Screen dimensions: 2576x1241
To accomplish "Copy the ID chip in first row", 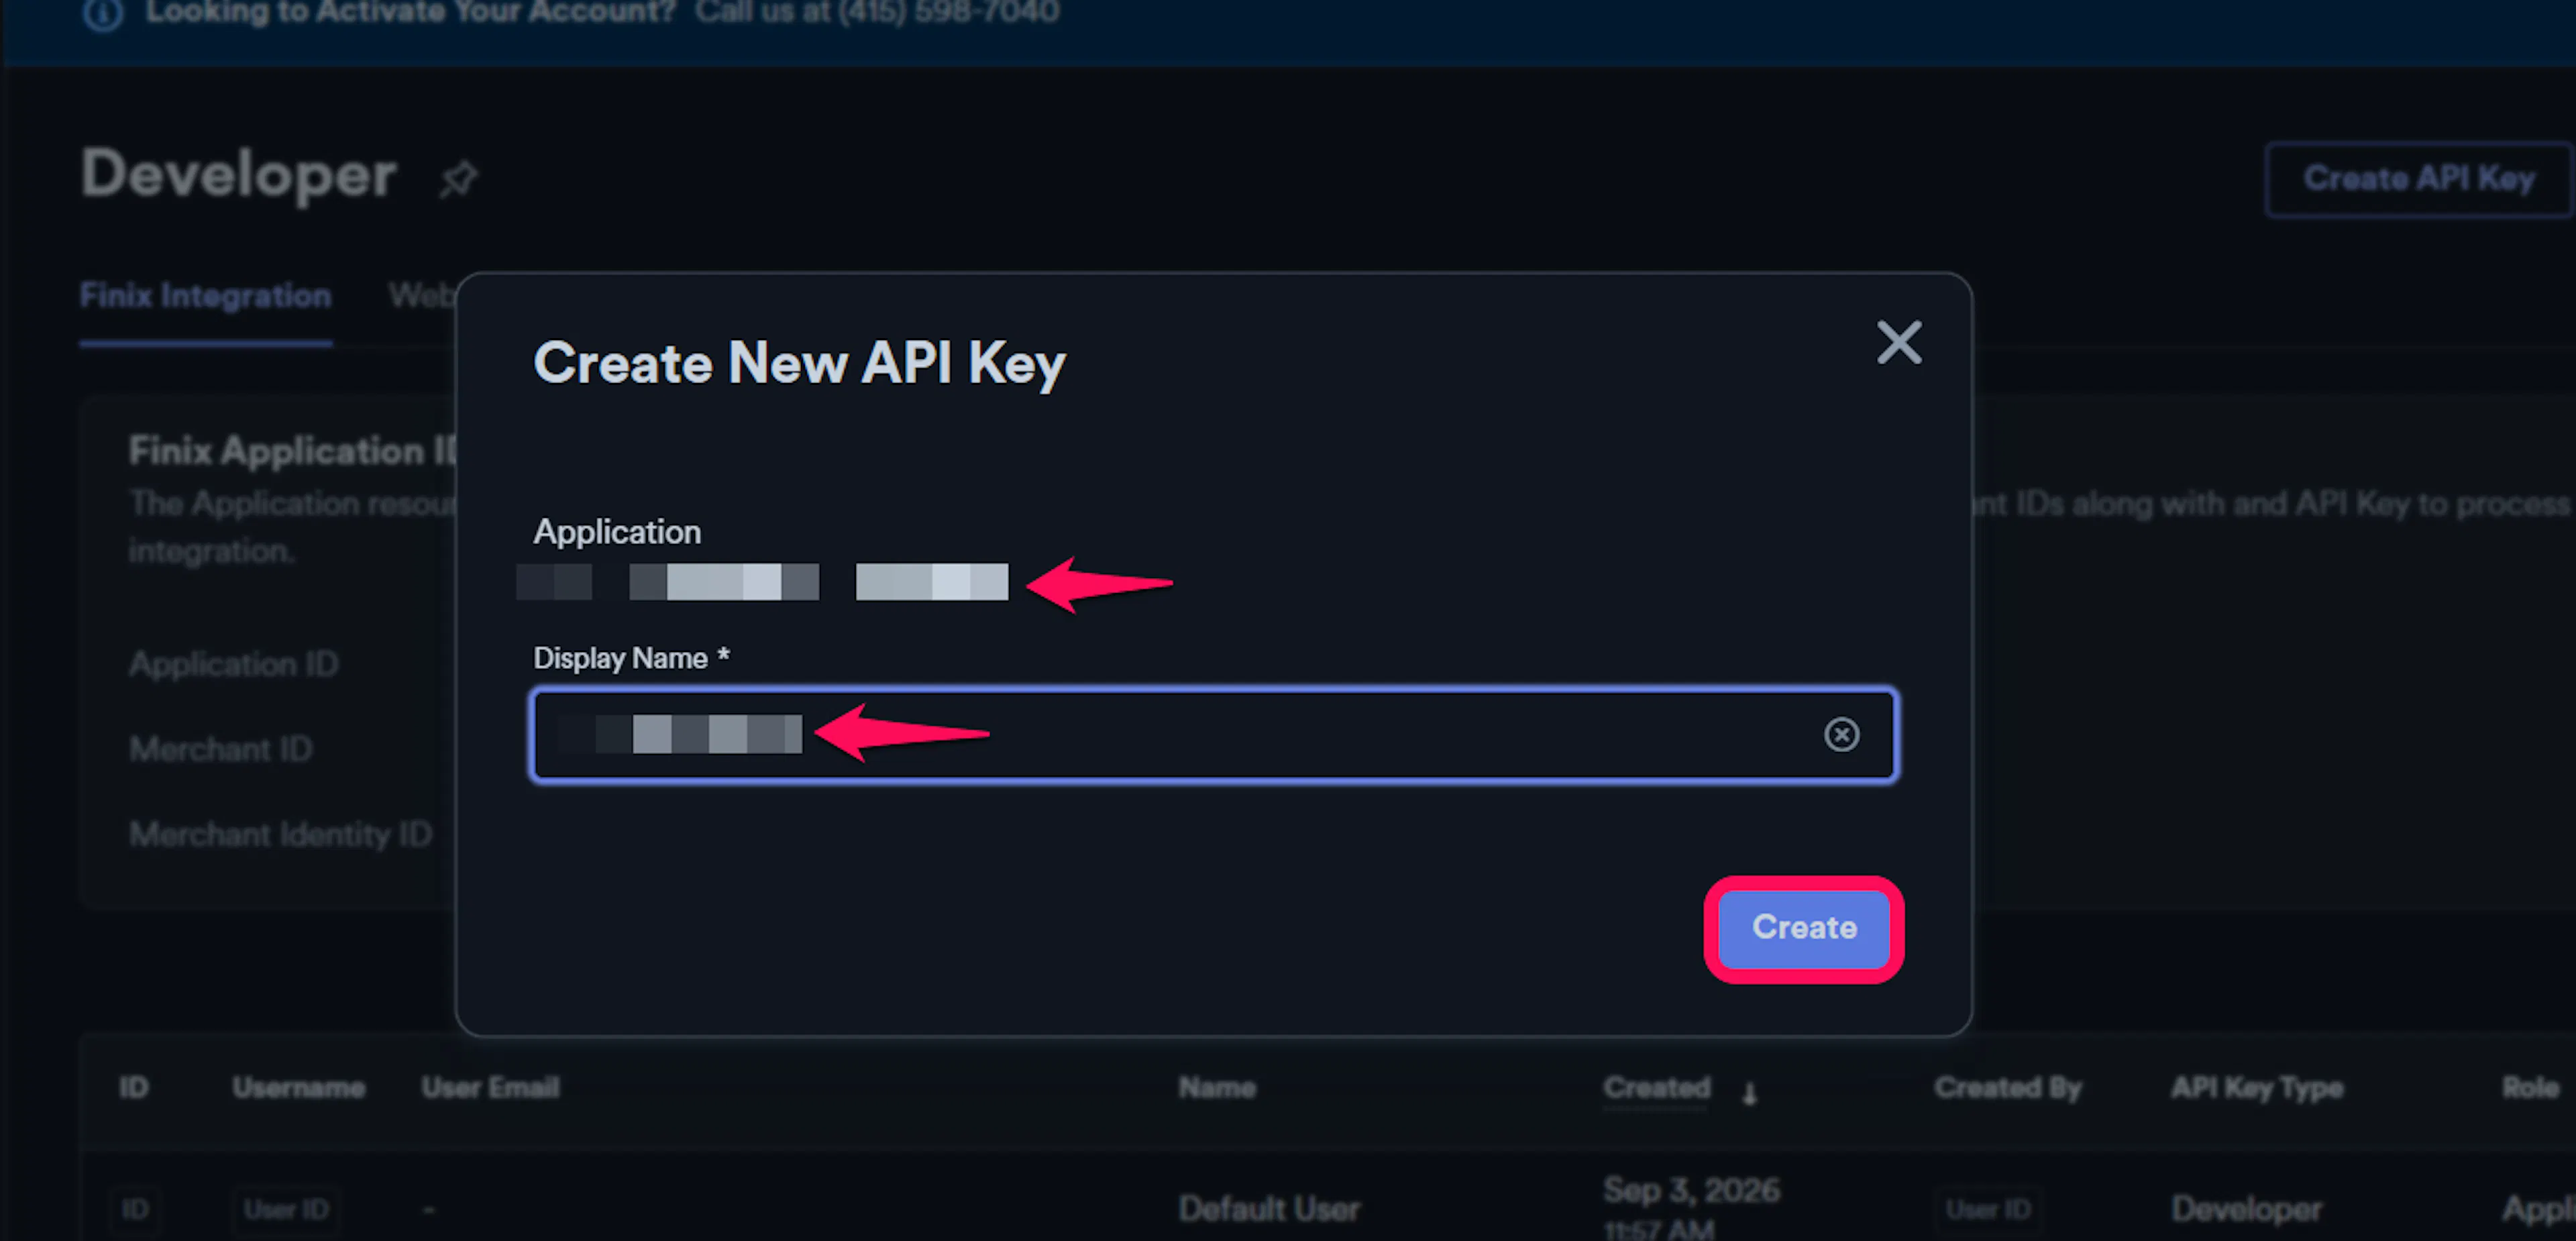I will point(135,1209).
